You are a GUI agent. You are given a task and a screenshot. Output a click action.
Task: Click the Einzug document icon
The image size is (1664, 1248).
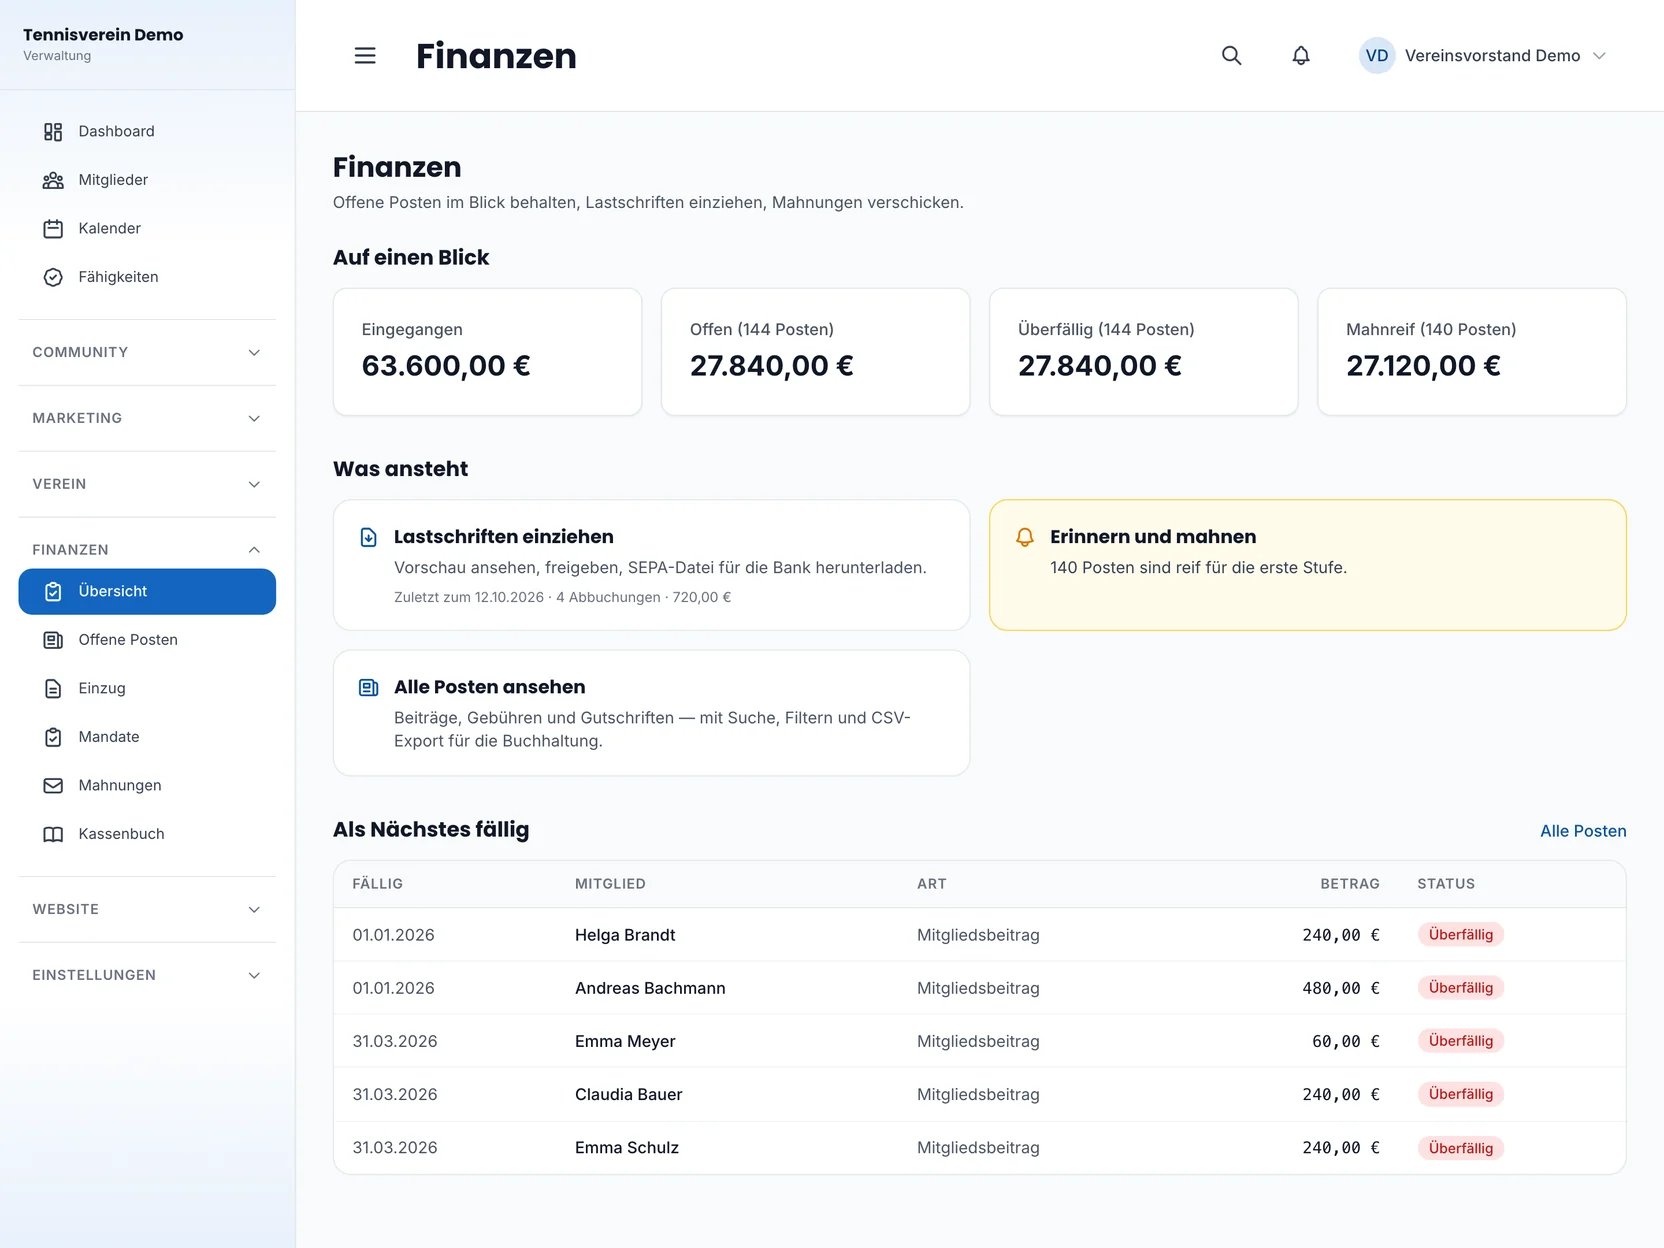point(53,688)
